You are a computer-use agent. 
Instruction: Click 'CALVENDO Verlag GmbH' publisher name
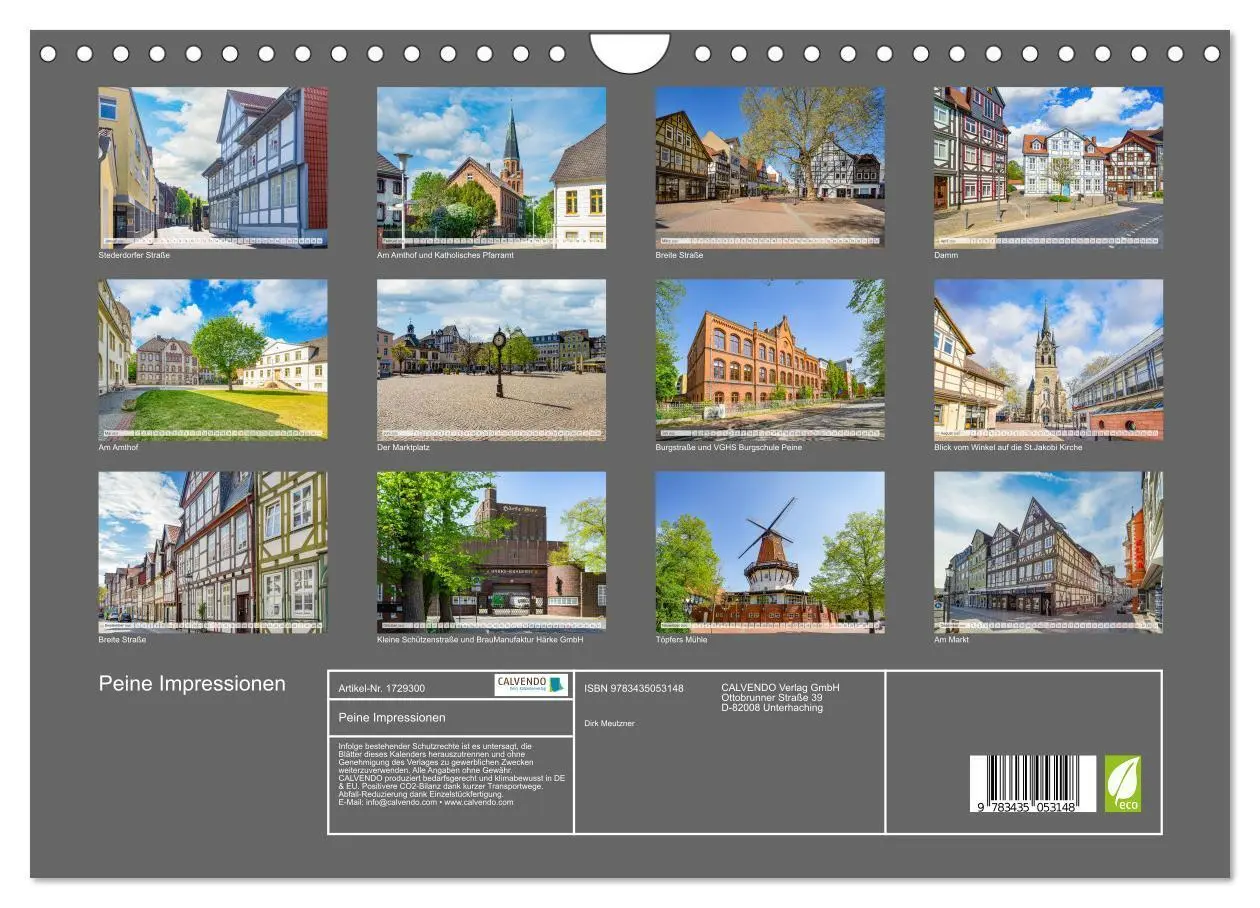click(781, 688)
